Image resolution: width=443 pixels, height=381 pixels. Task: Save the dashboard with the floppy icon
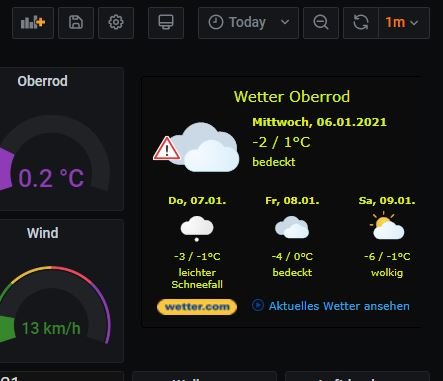click(76, 23)
